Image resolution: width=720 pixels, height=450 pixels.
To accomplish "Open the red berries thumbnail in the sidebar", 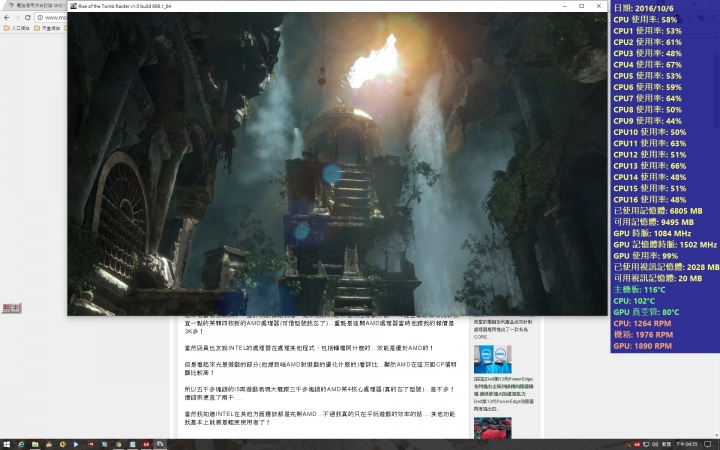I will [x=492, y=428].
